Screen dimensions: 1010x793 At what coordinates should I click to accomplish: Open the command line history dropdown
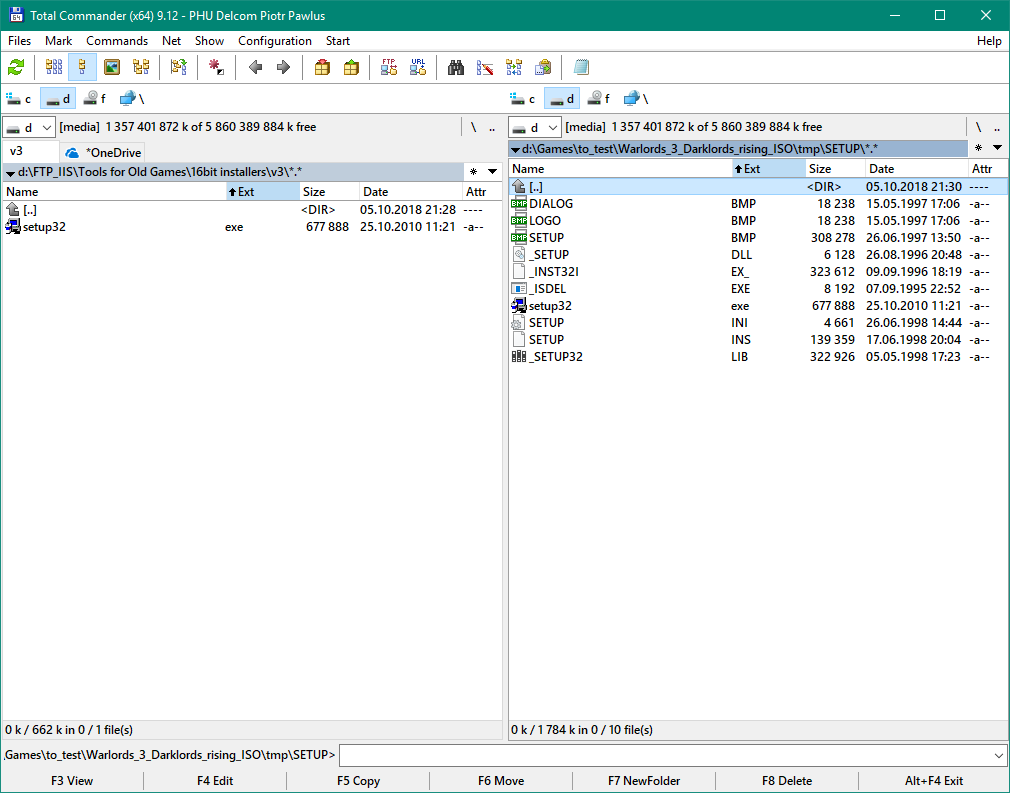click(x=998, y=755)
